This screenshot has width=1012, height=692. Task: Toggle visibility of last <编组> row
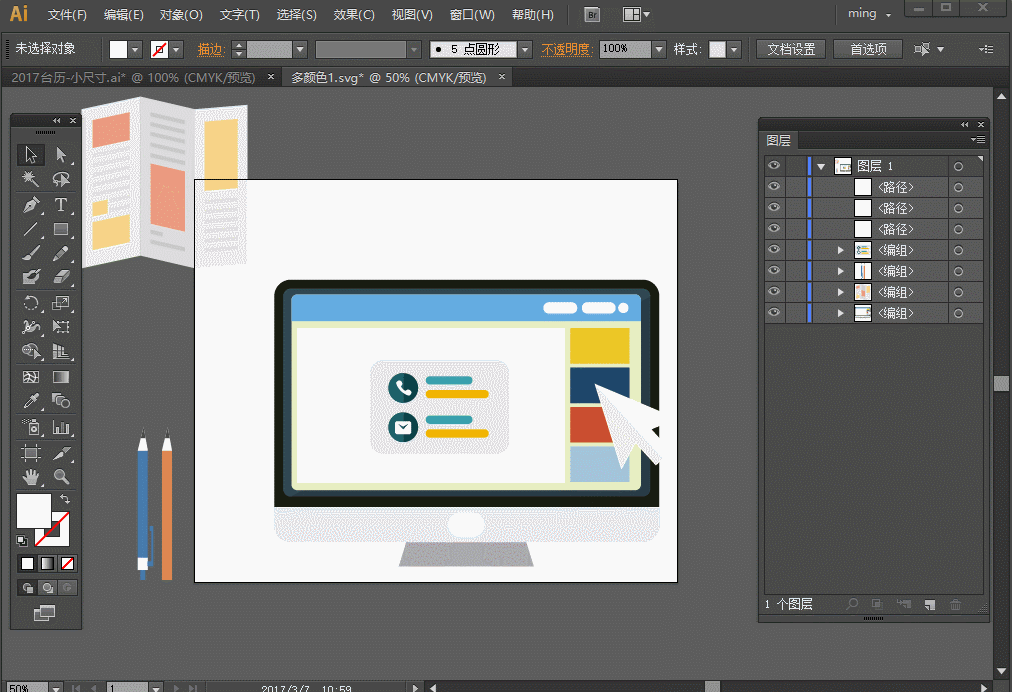pyautogui.click(x=774, y=312)
